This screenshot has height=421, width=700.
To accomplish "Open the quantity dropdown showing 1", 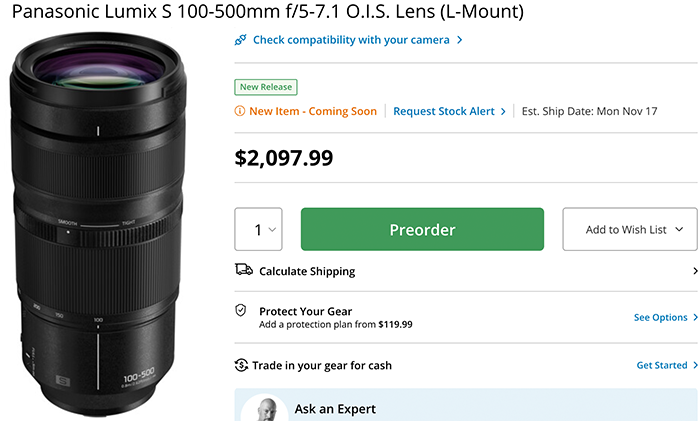I will (258, 229).
